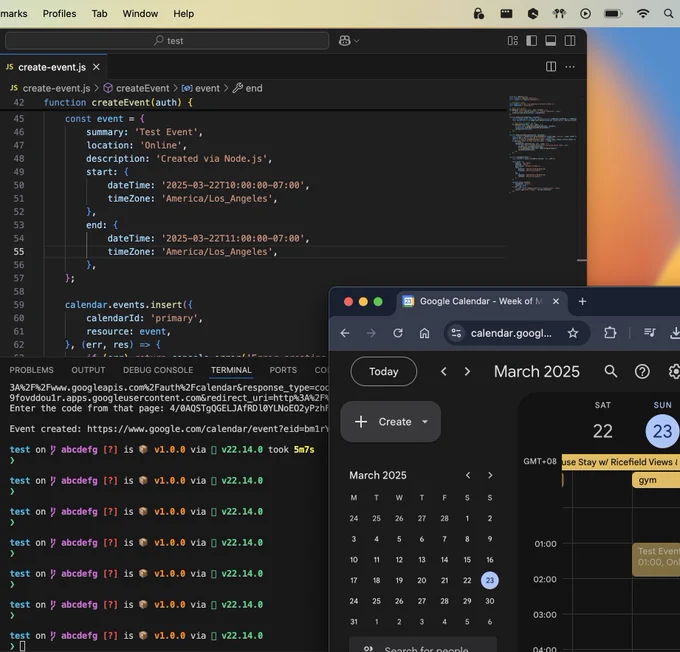Viewport: 680px width, 652px height.
Task: Click battery icon in menu bar
Action: click(613, 13)
